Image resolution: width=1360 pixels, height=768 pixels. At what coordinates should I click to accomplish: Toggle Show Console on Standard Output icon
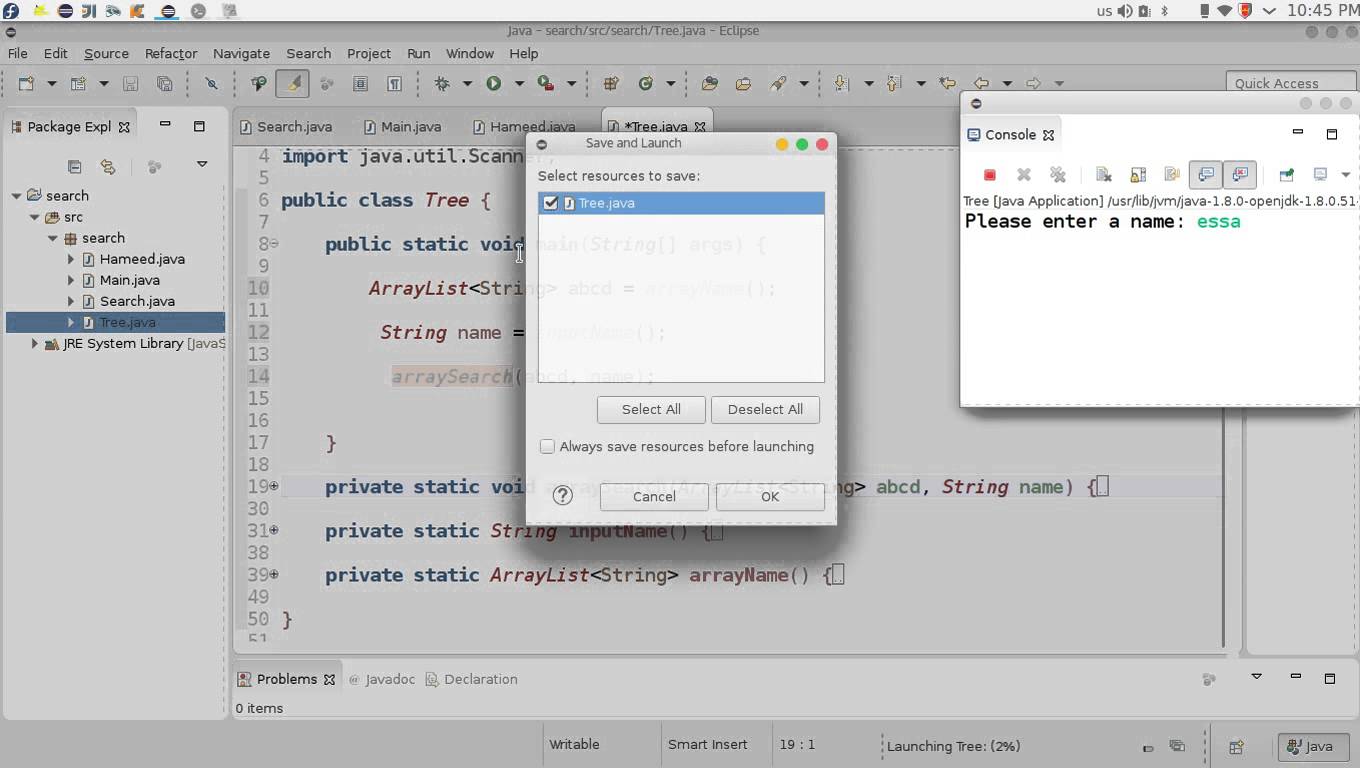1205,174
